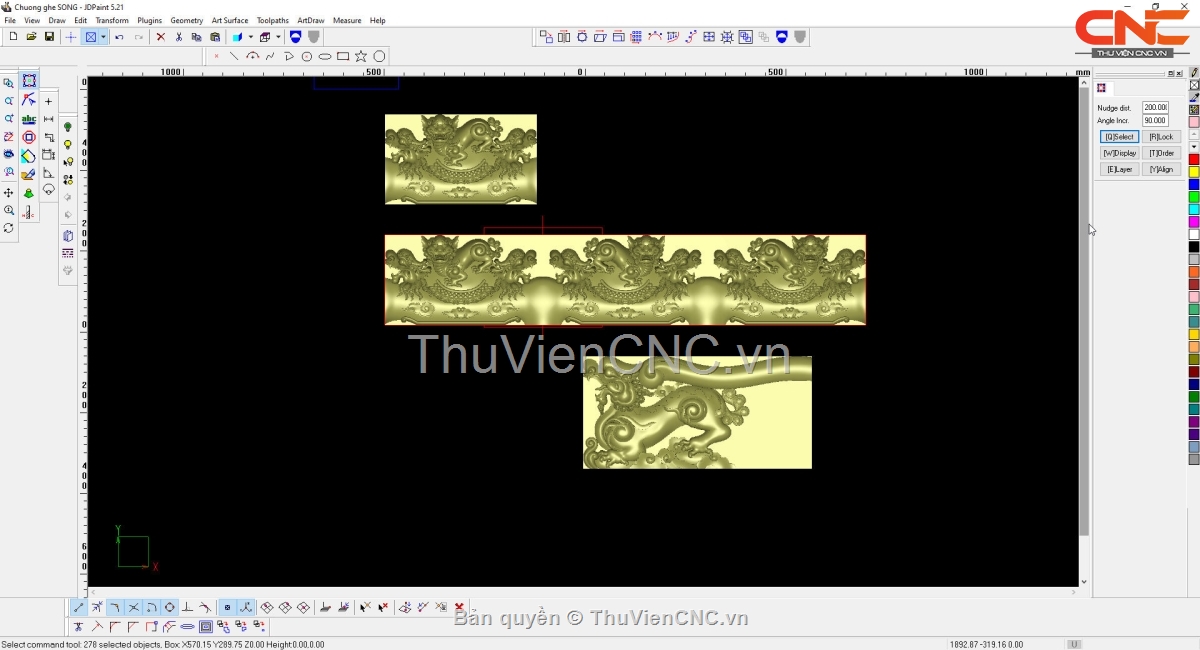The width and height of the screenshot is (1200, 650).
Task: Expand the selection box mode dropdown arrow
Action: pyautogui.click(x=103, y=37)
